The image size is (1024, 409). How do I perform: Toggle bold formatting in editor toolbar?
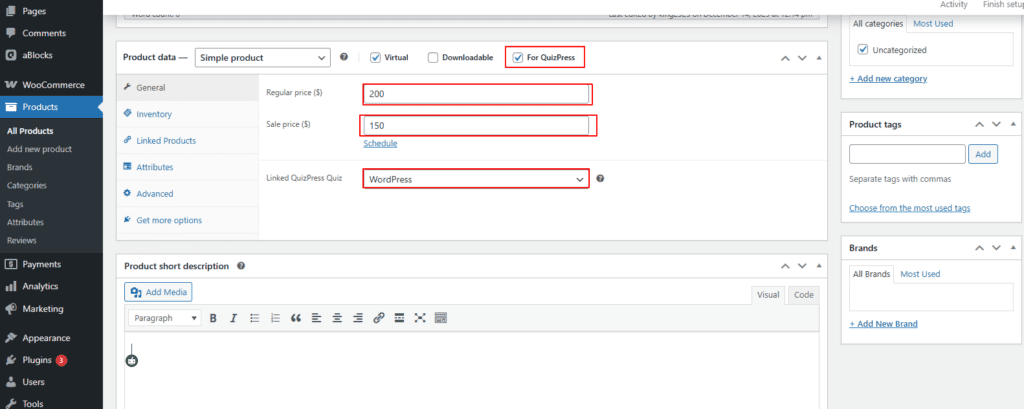tap(213, 318)
